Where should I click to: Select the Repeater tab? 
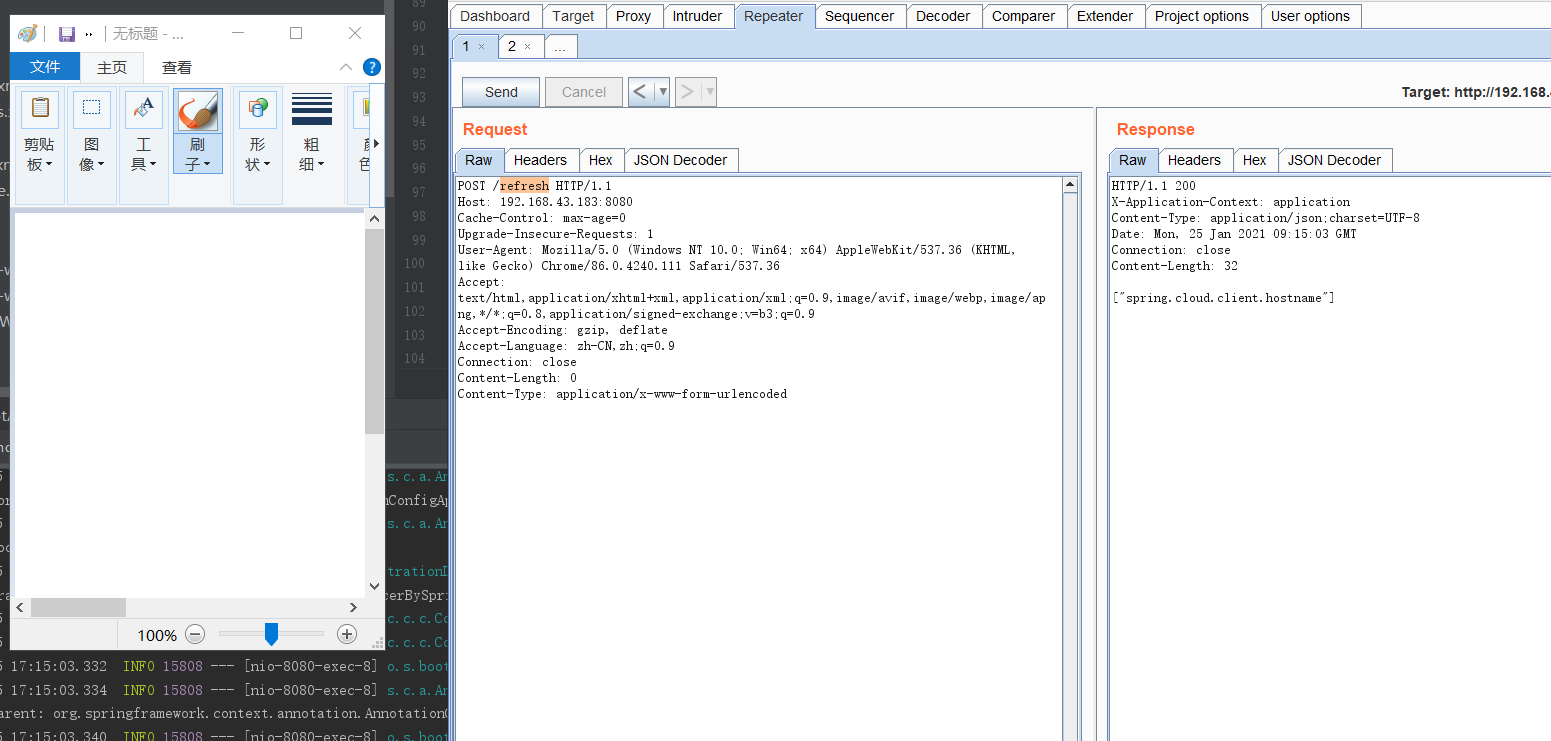[x=774, y=16]
